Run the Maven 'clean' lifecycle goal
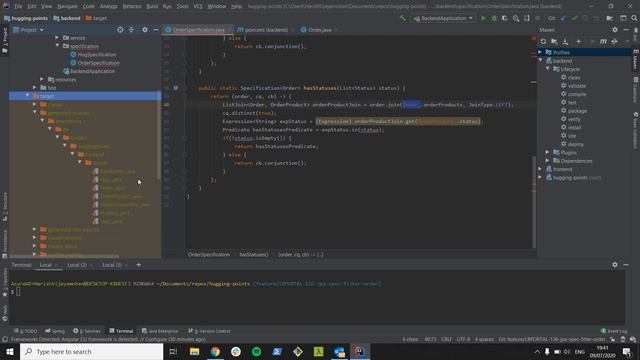 tap(574, 78)
